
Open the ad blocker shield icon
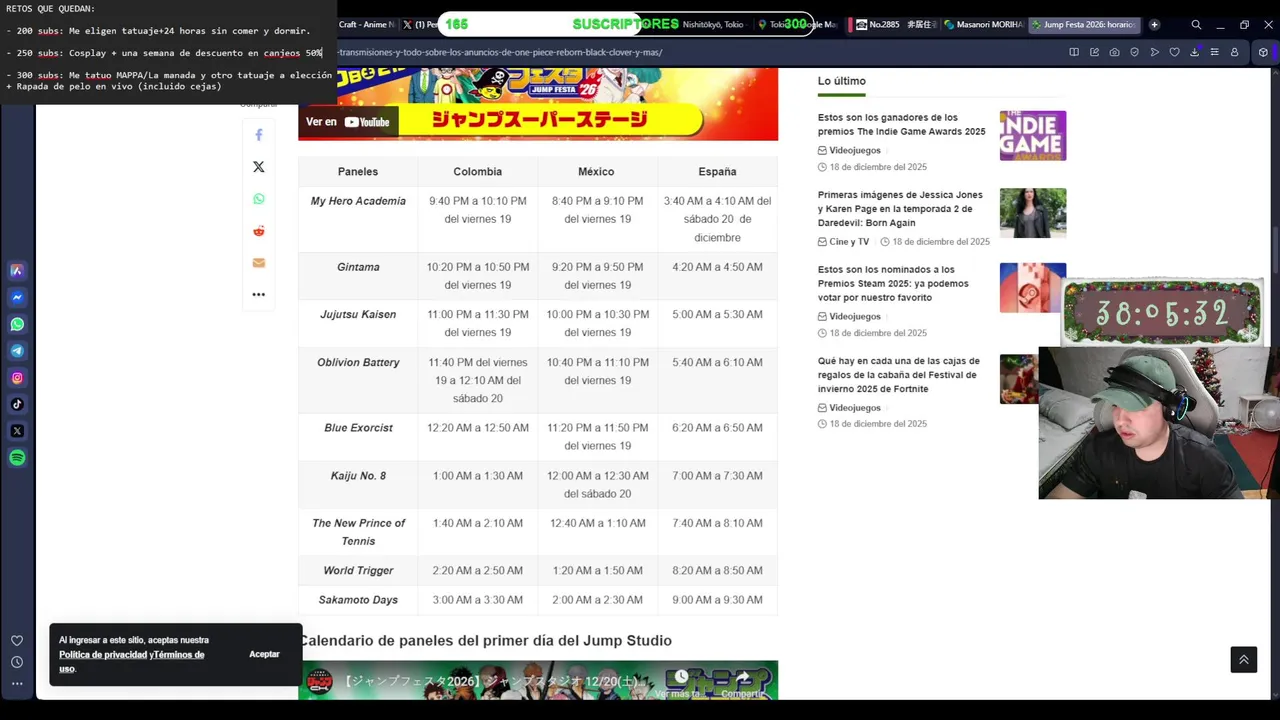[x=1134, y=52]
